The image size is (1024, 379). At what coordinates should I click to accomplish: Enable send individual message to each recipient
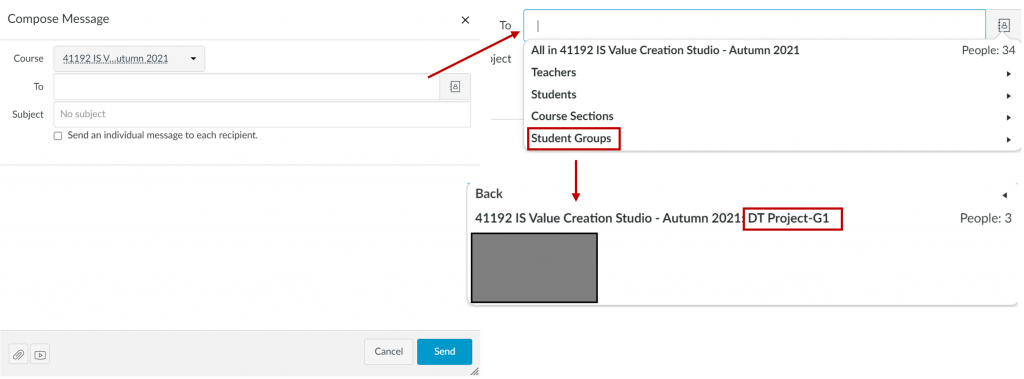[58, 136]
